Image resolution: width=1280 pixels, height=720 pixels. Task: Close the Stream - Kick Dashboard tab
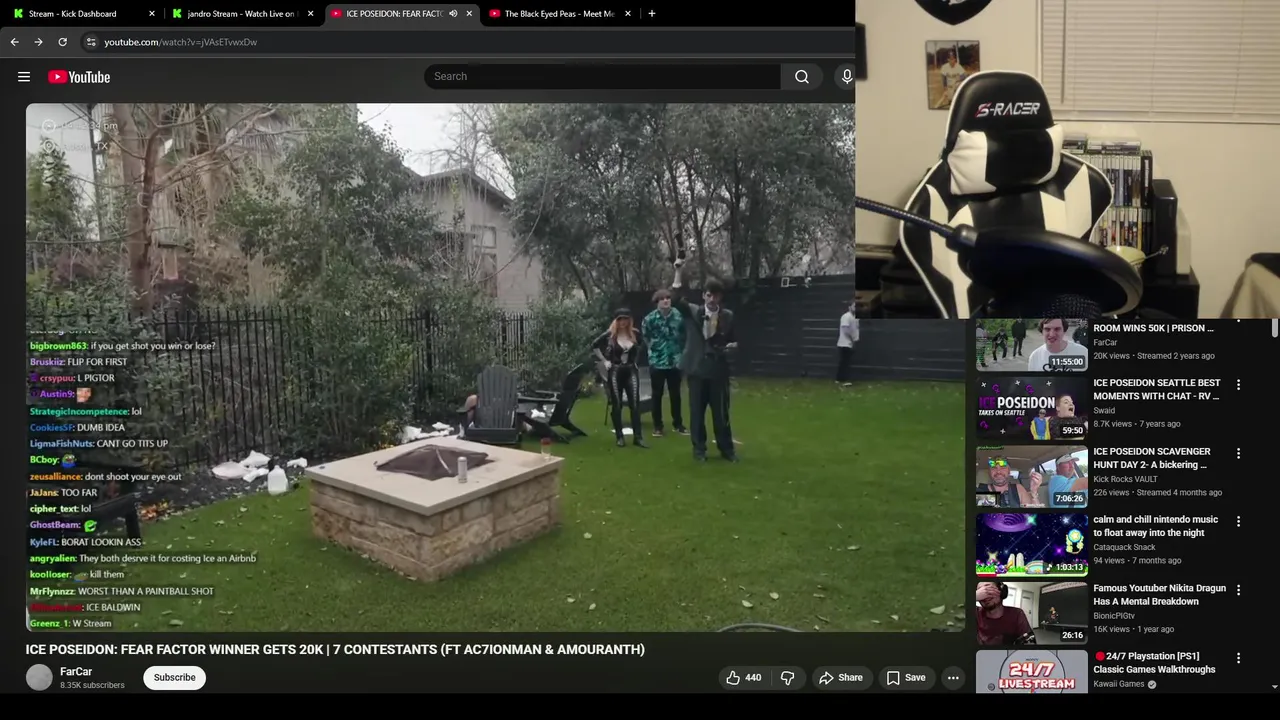tap(152, 14)
